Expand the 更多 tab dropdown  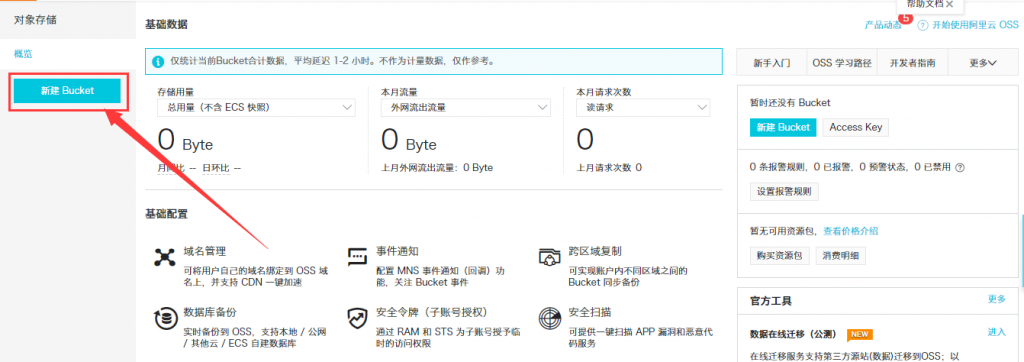tap(983, 63)
